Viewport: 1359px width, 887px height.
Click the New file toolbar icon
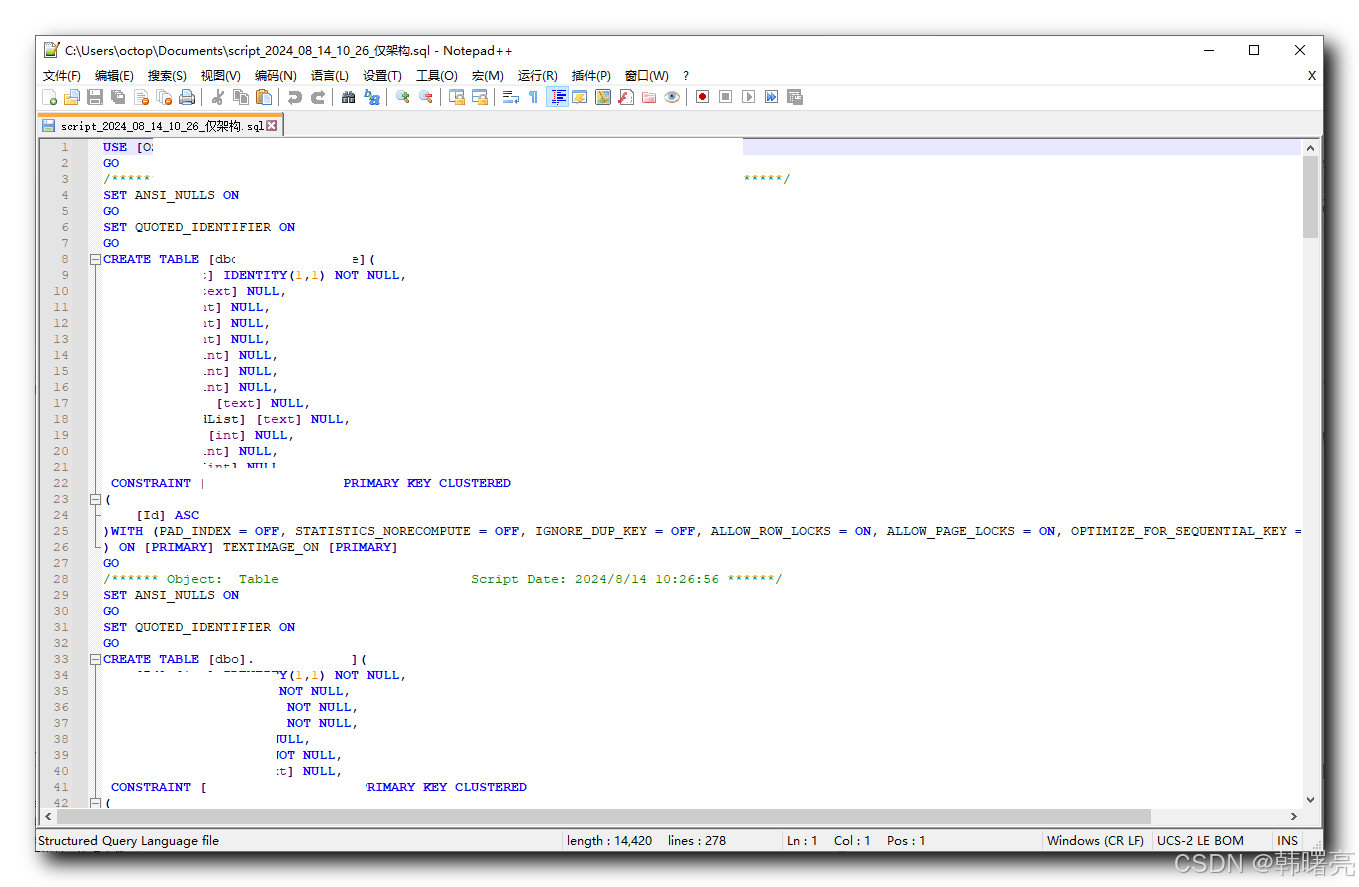[x=49, y=97]
